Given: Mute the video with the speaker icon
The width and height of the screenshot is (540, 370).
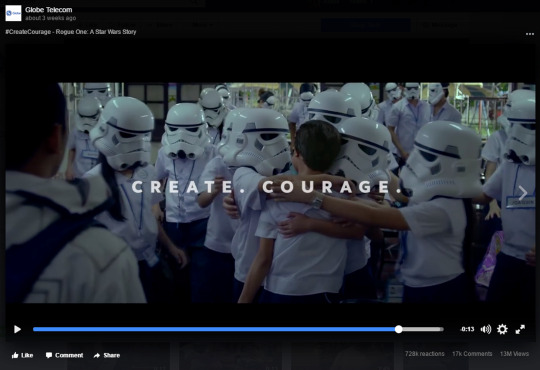Looking at the screenshot, I should point(486,329).
